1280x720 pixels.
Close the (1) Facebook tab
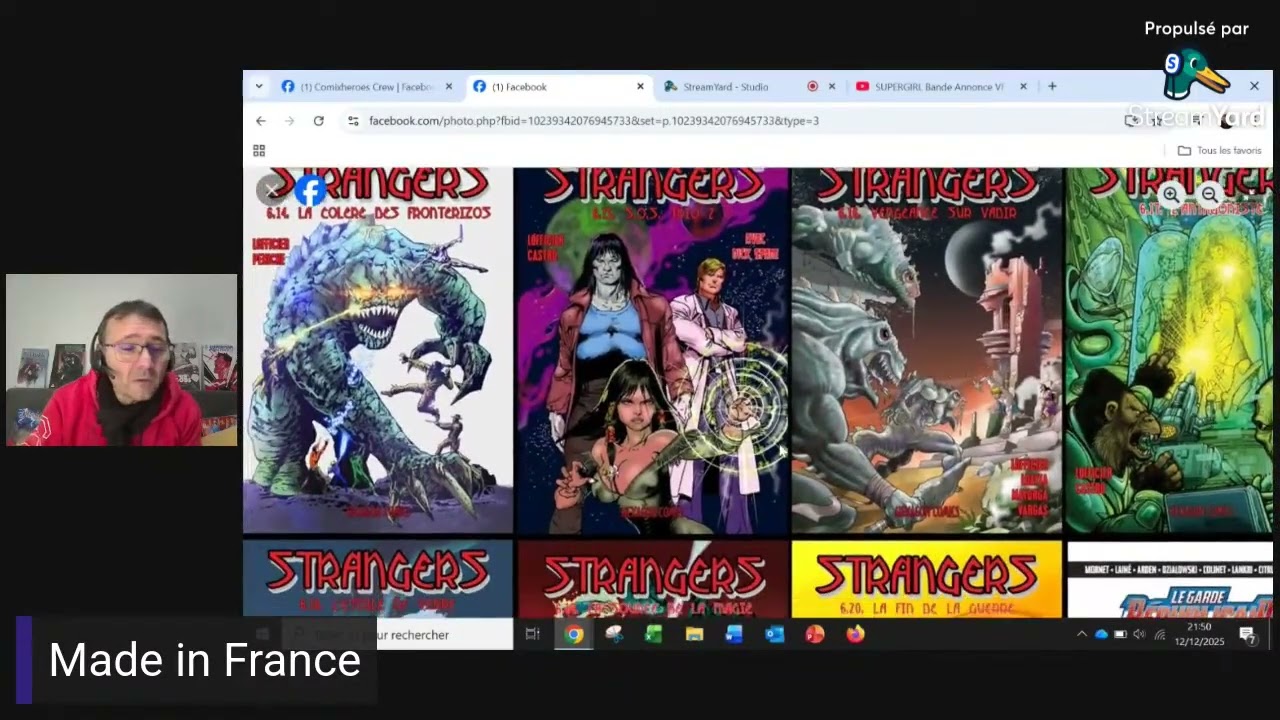[x=640, y=87]
